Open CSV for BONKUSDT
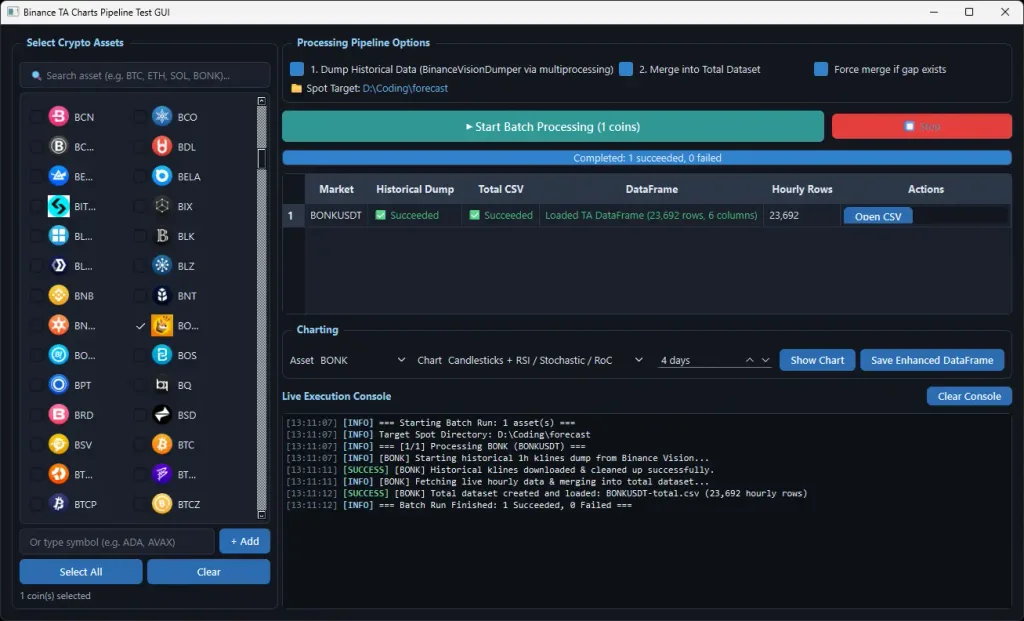Screen dimensions: 1024x621 878,216
